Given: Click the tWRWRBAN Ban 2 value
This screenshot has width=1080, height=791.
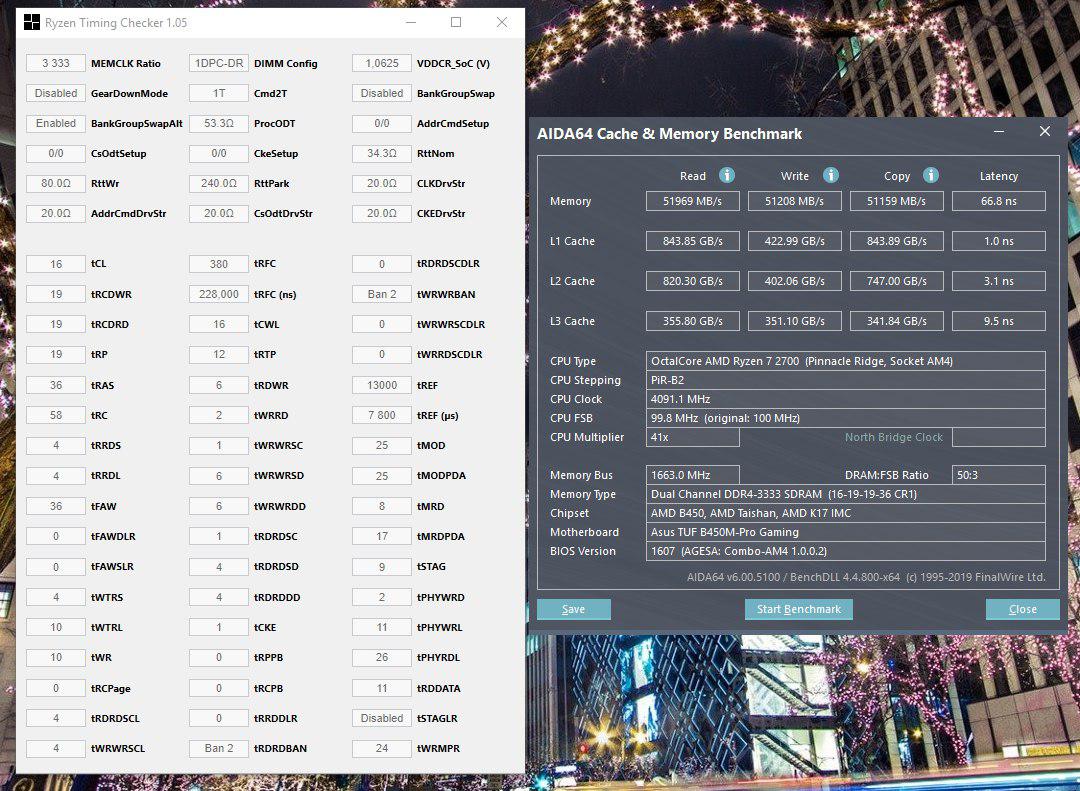Looking at the screenshot, I should tap(382, 294).
